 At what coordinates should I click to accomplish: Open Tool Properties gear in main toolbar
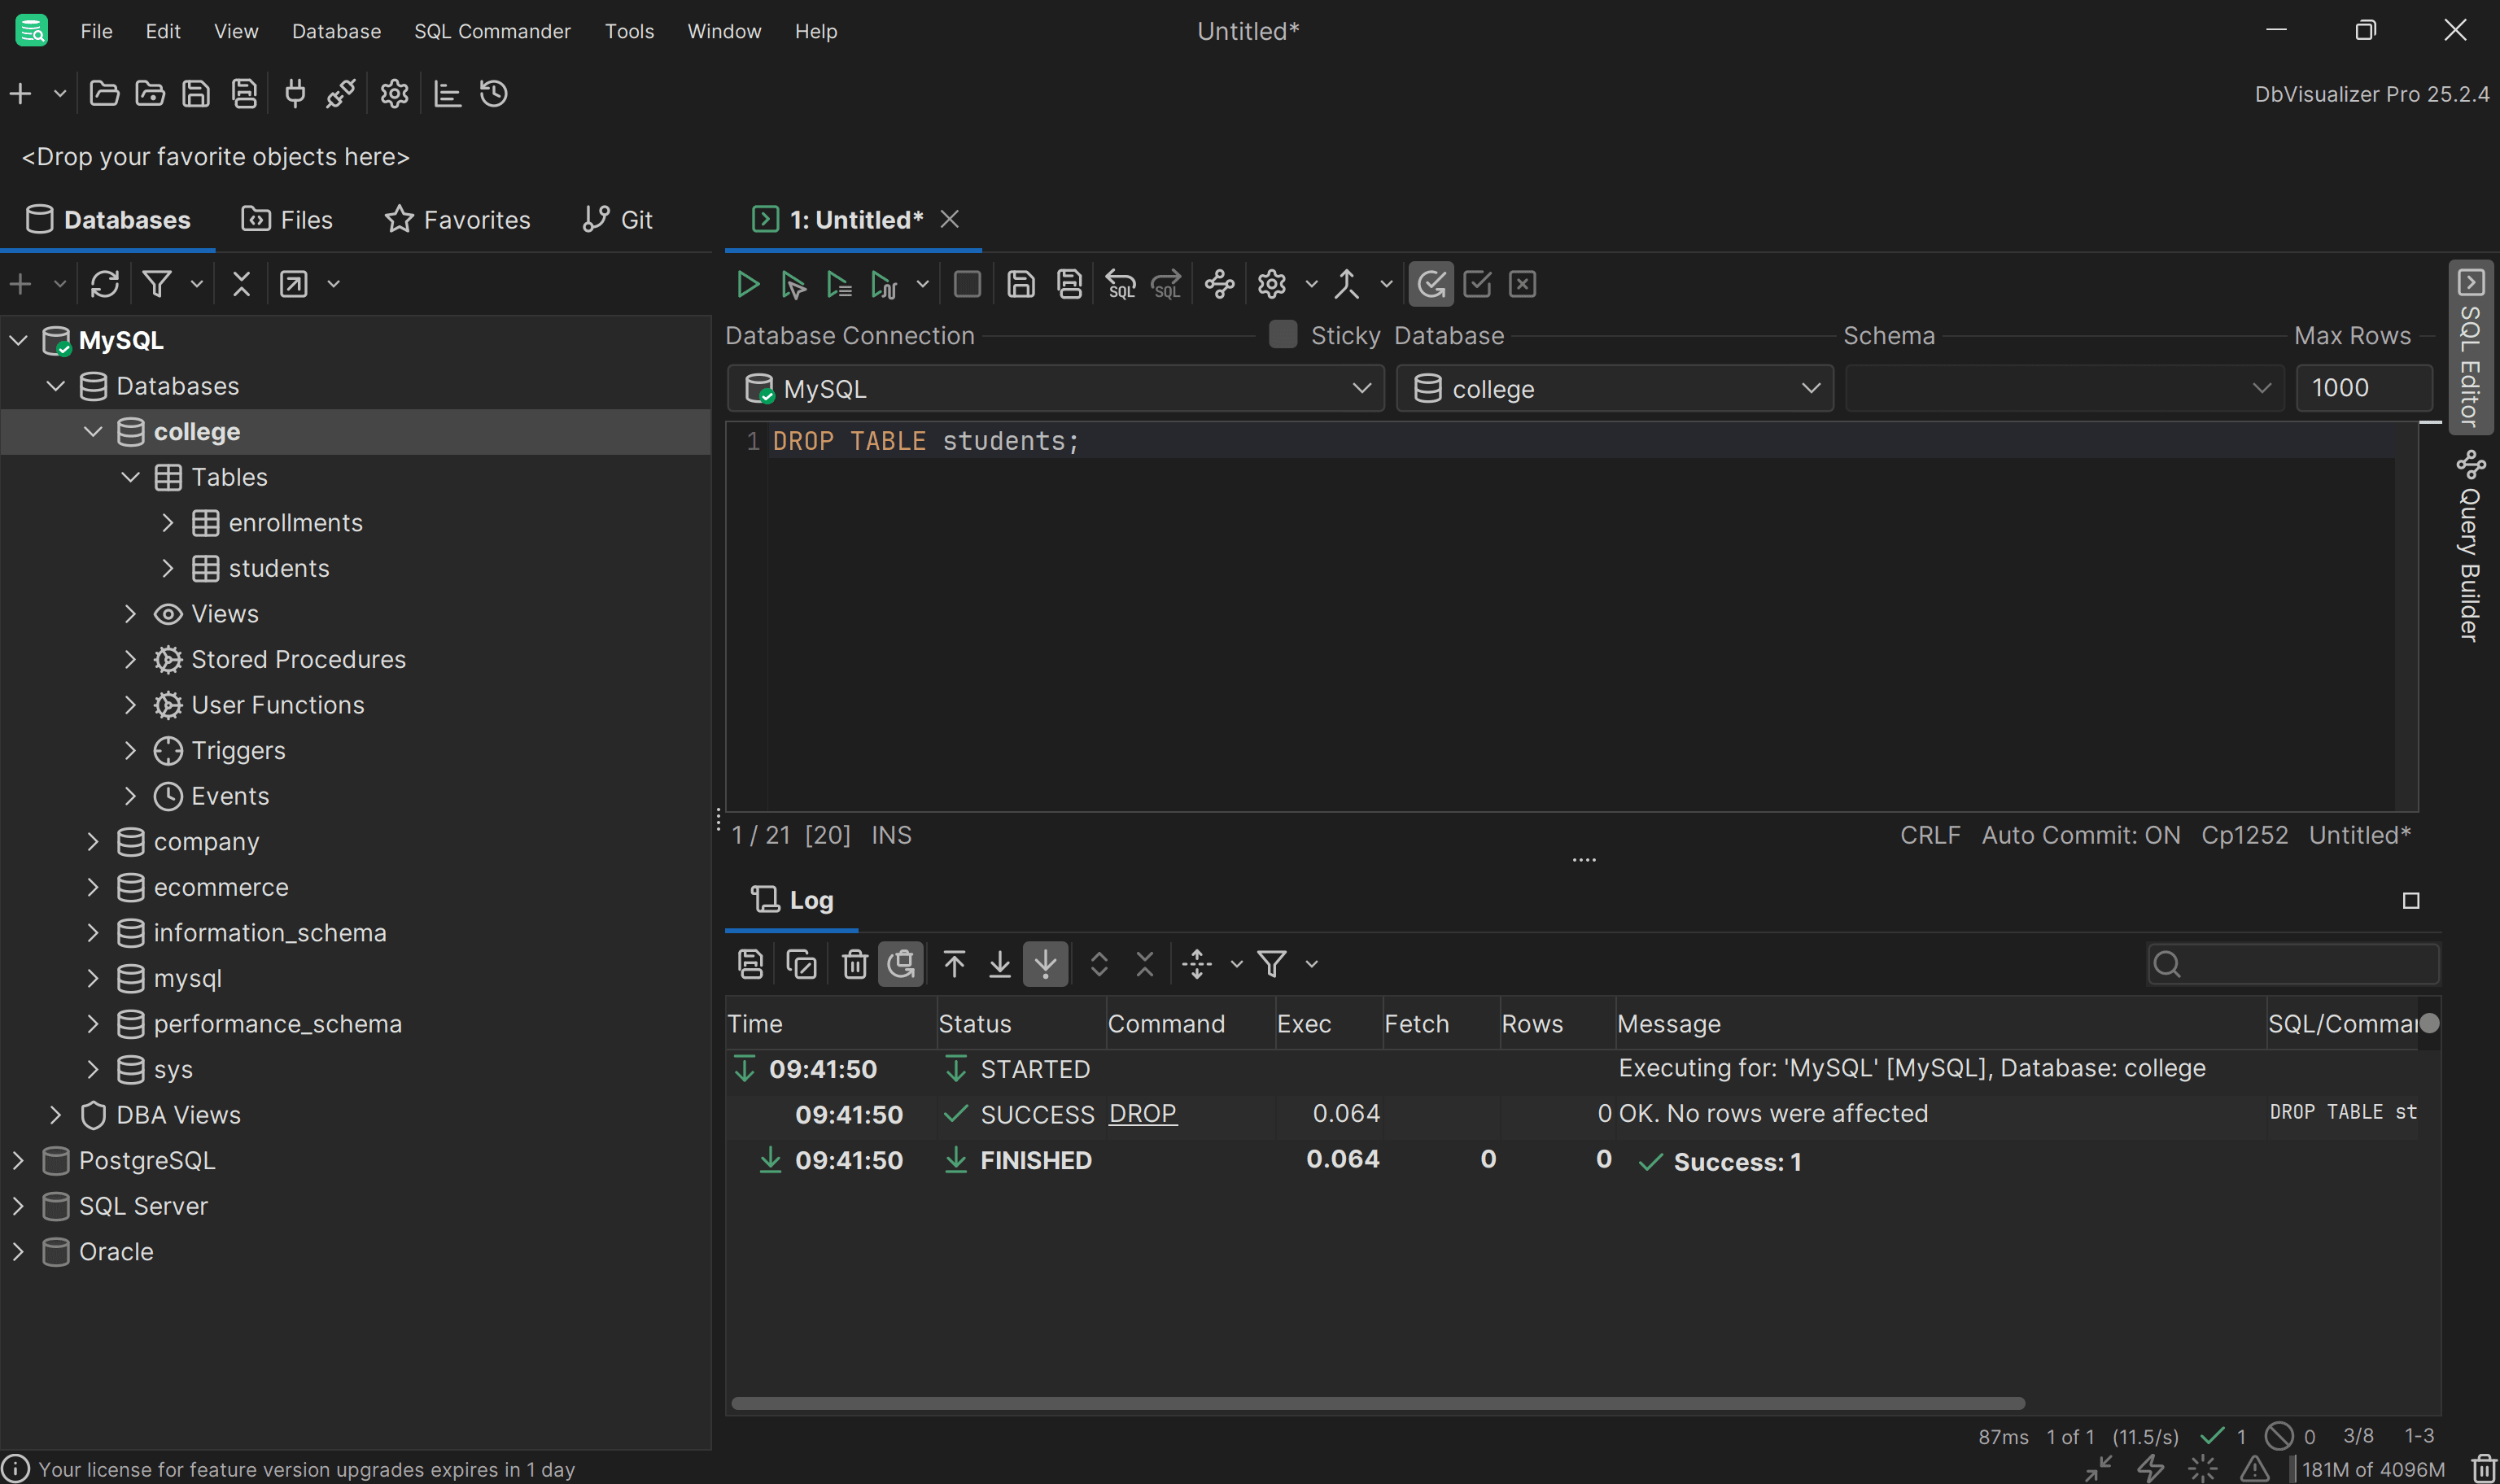(394, 94)
